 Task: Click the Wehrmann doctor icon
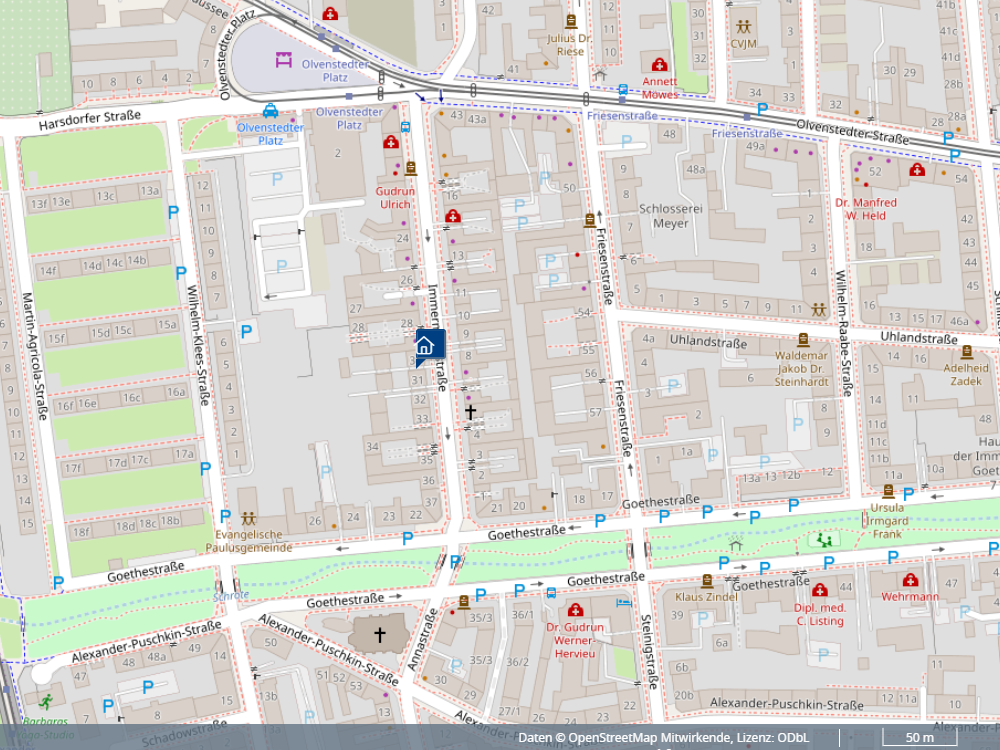(910, 580)
